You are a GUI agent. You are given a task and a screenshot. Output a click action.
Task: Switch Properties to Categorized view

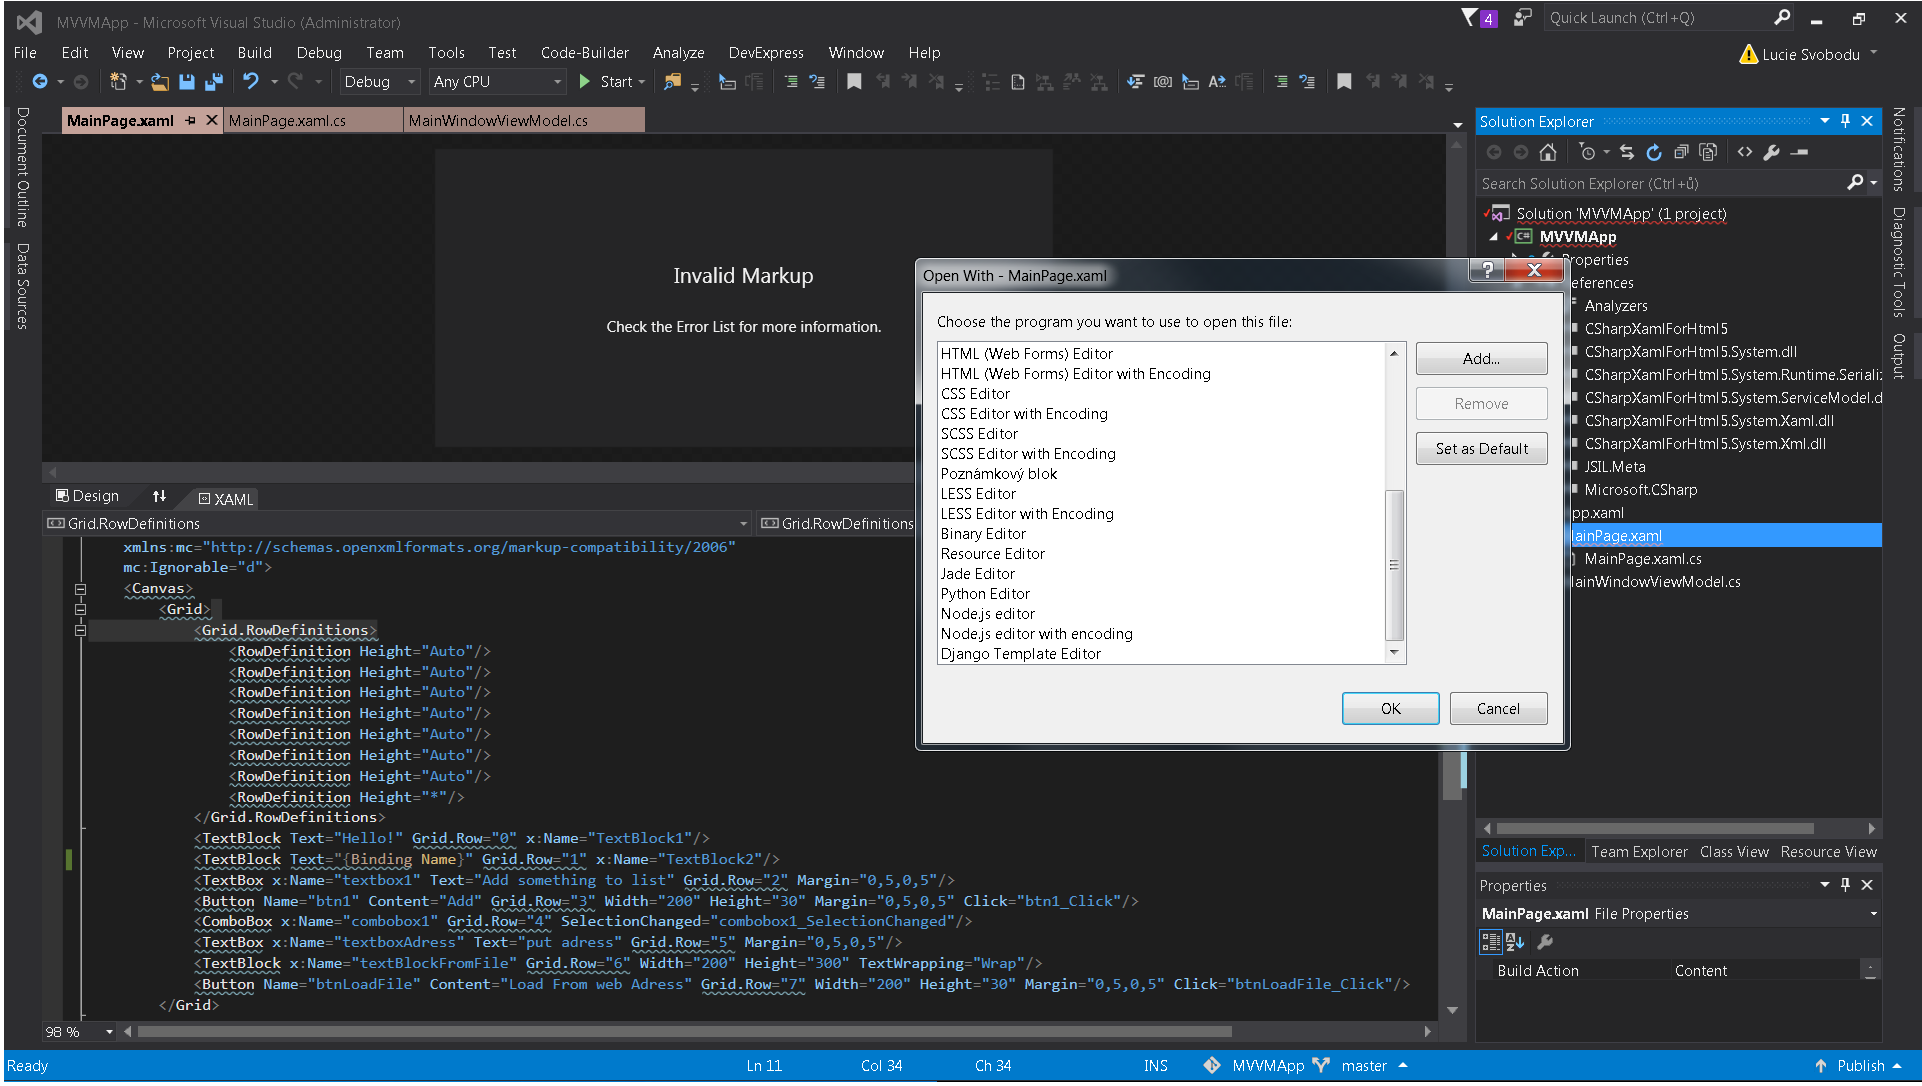click(1491, 942)
